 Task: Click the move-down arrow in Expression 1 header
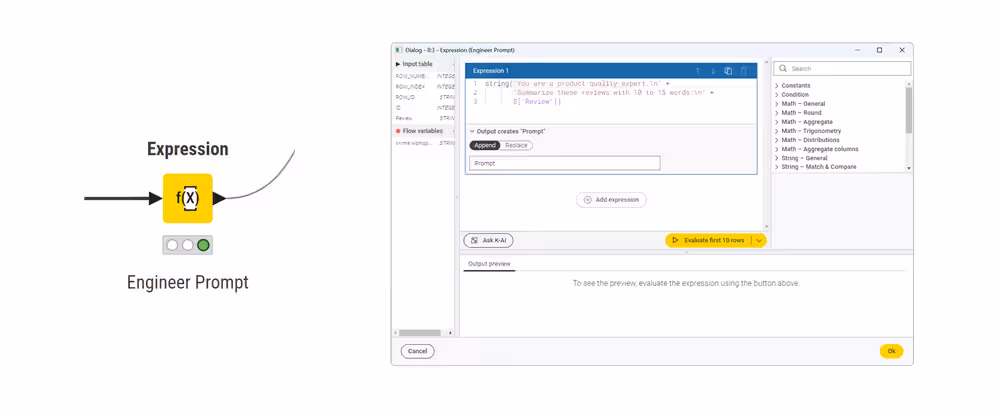(x=713, y=71)
